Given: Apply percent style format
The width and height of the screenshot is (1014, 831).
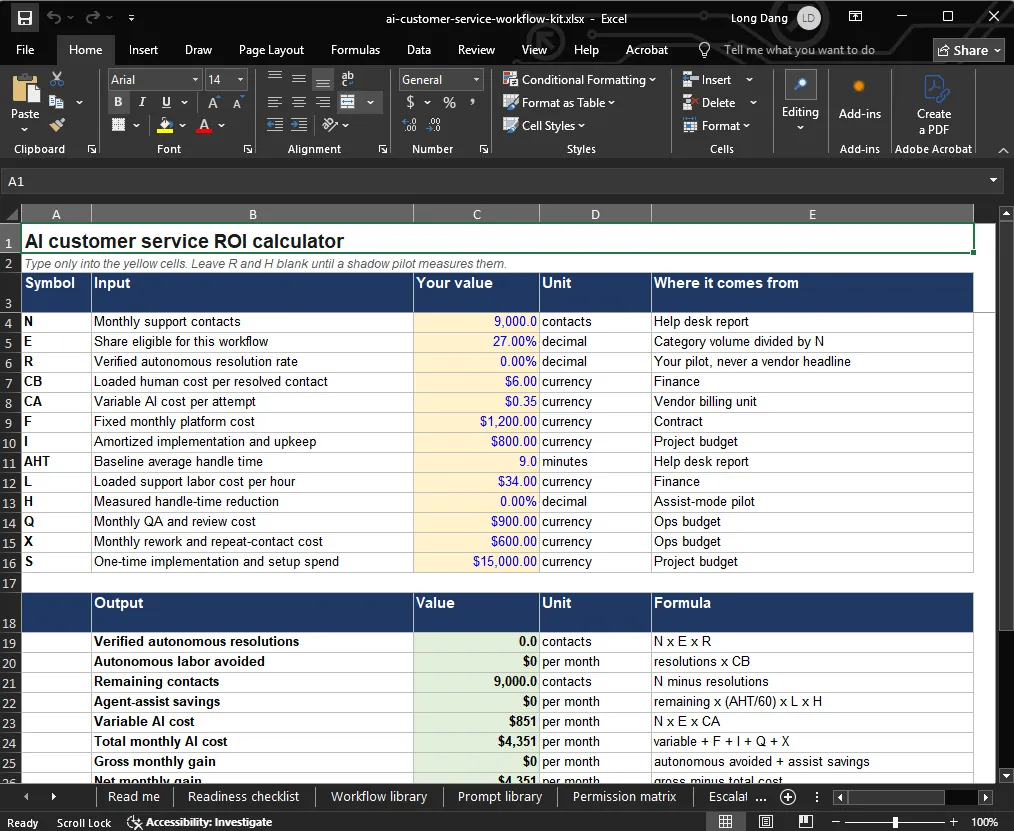Looking at the screenshot, I should [449, 102].
